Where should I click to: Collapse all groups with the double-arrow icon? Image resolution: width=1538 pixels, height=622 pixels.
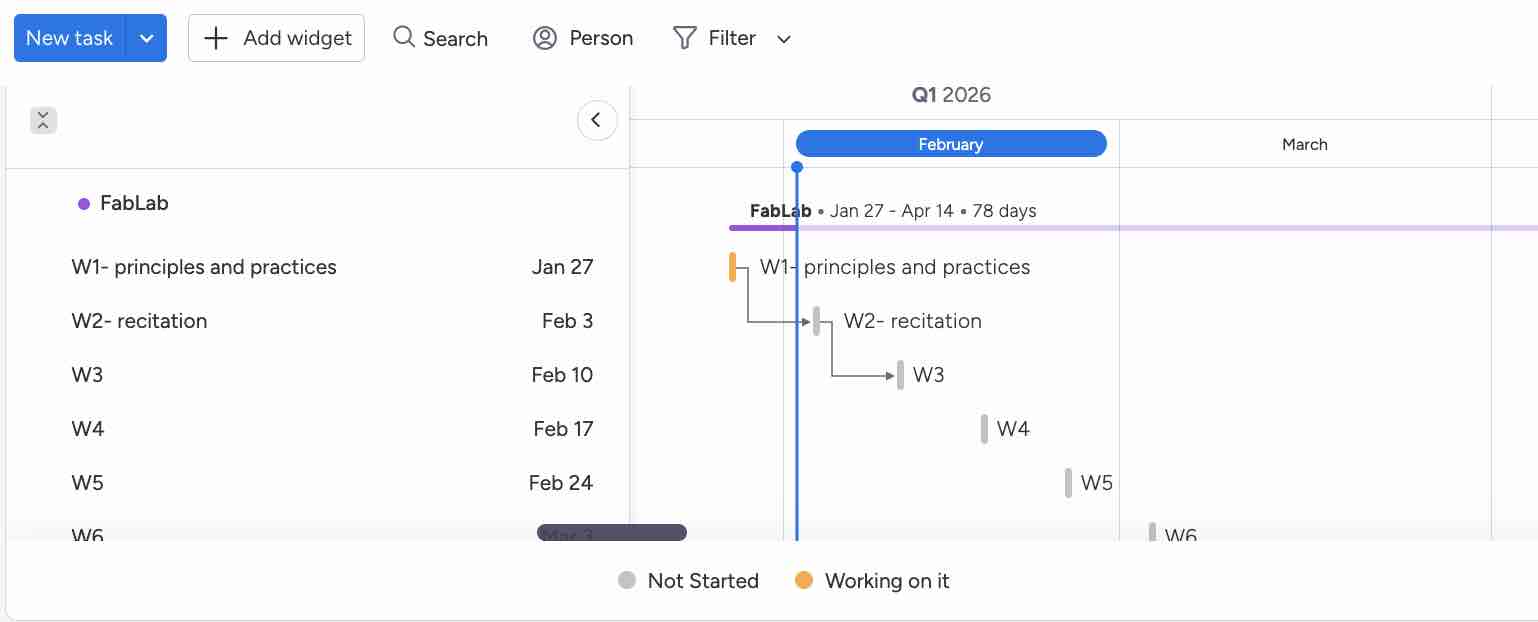pyautogui.click(x=43, y=120)
